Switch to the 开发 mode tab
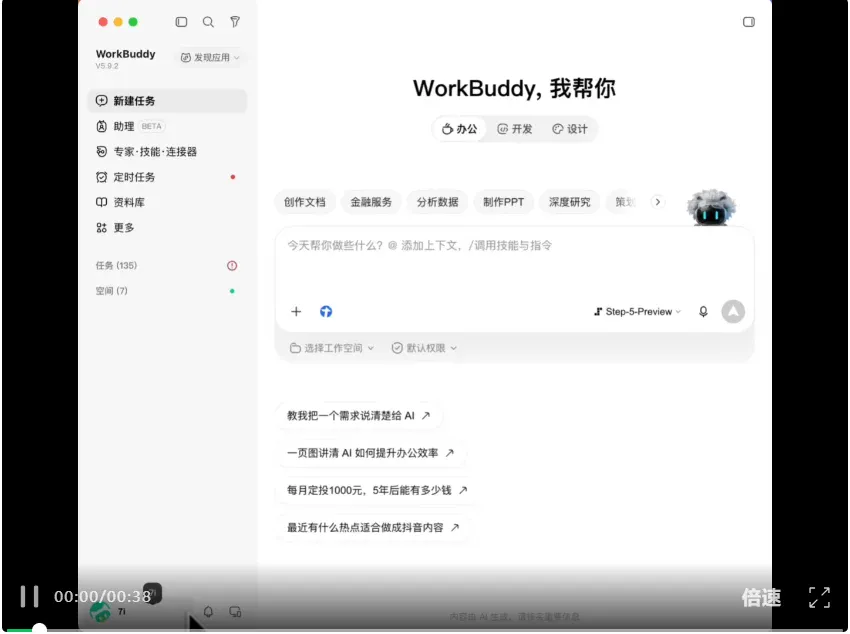This screenshot has height=634, width=850. (515, 129)
